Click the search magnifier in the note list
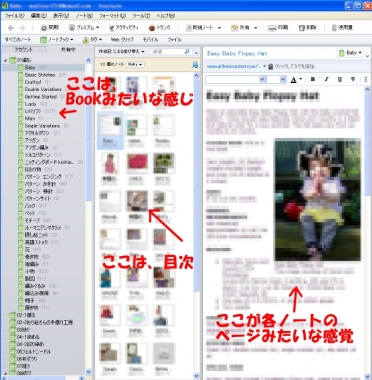Image resolution: width=372 pixels, height=380 pixels. (187, 52)
